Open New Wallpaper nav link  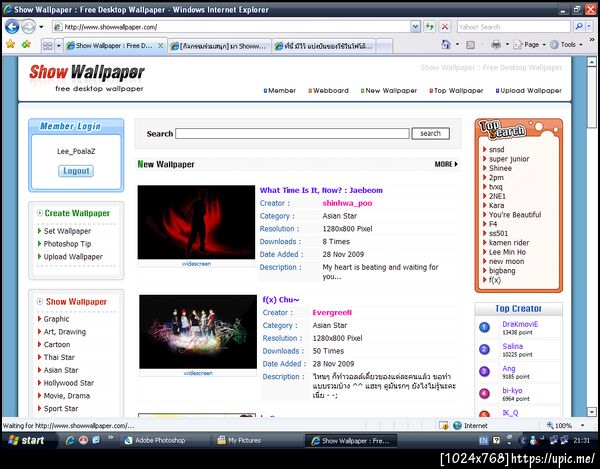click(389, 91)
